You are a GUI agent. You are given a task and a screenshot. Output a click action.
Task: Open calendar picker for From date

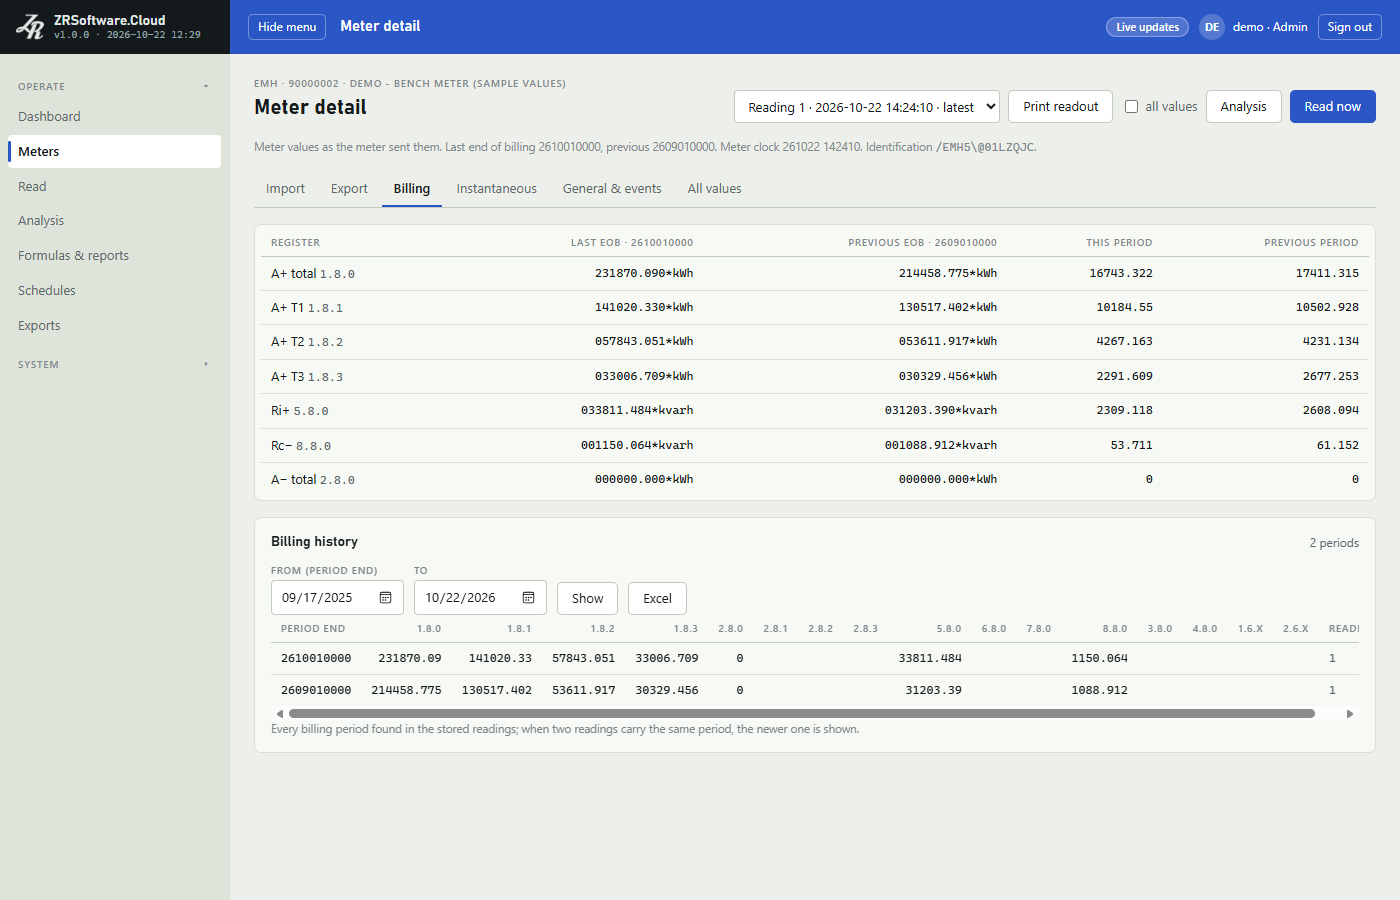pos(385,598)
